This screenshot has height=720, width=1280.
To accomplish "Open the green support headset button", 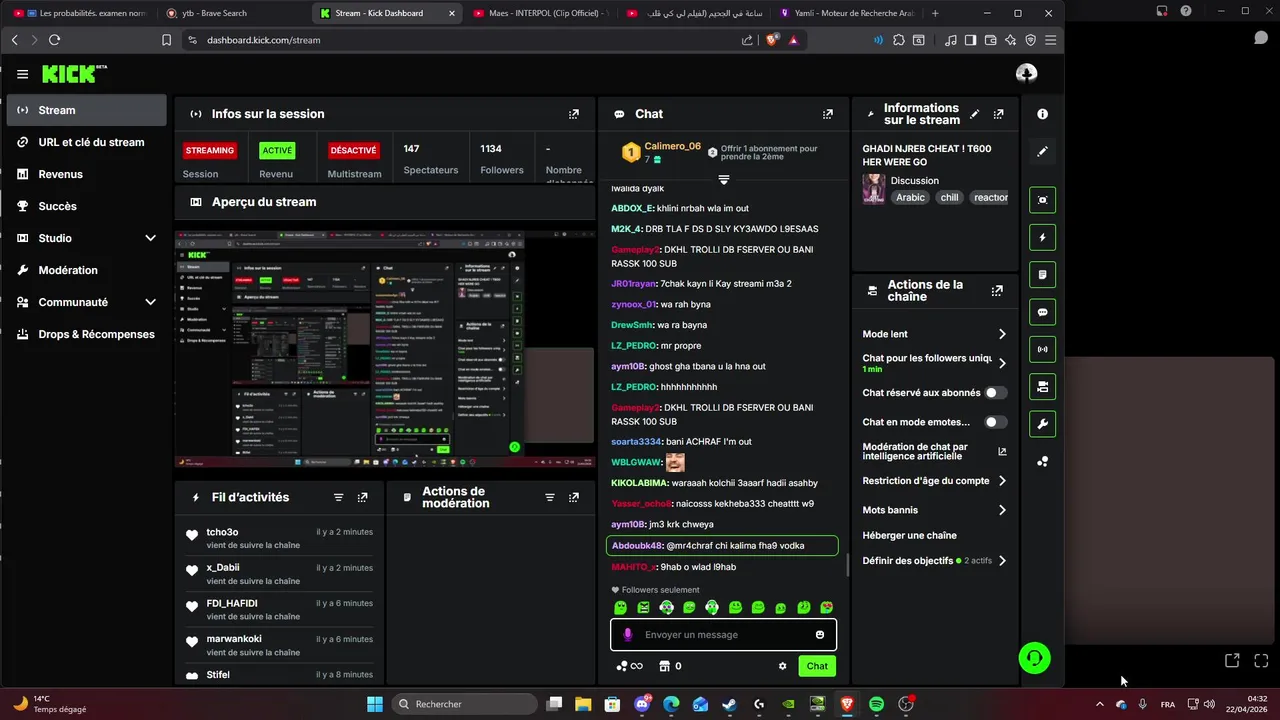I will click(x=1034, y=657).
